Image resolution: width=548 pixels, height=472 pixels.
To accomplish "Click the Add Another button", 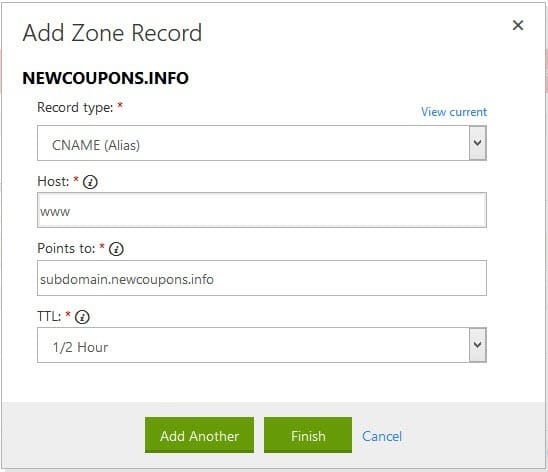I will click(x=199, y=435).
